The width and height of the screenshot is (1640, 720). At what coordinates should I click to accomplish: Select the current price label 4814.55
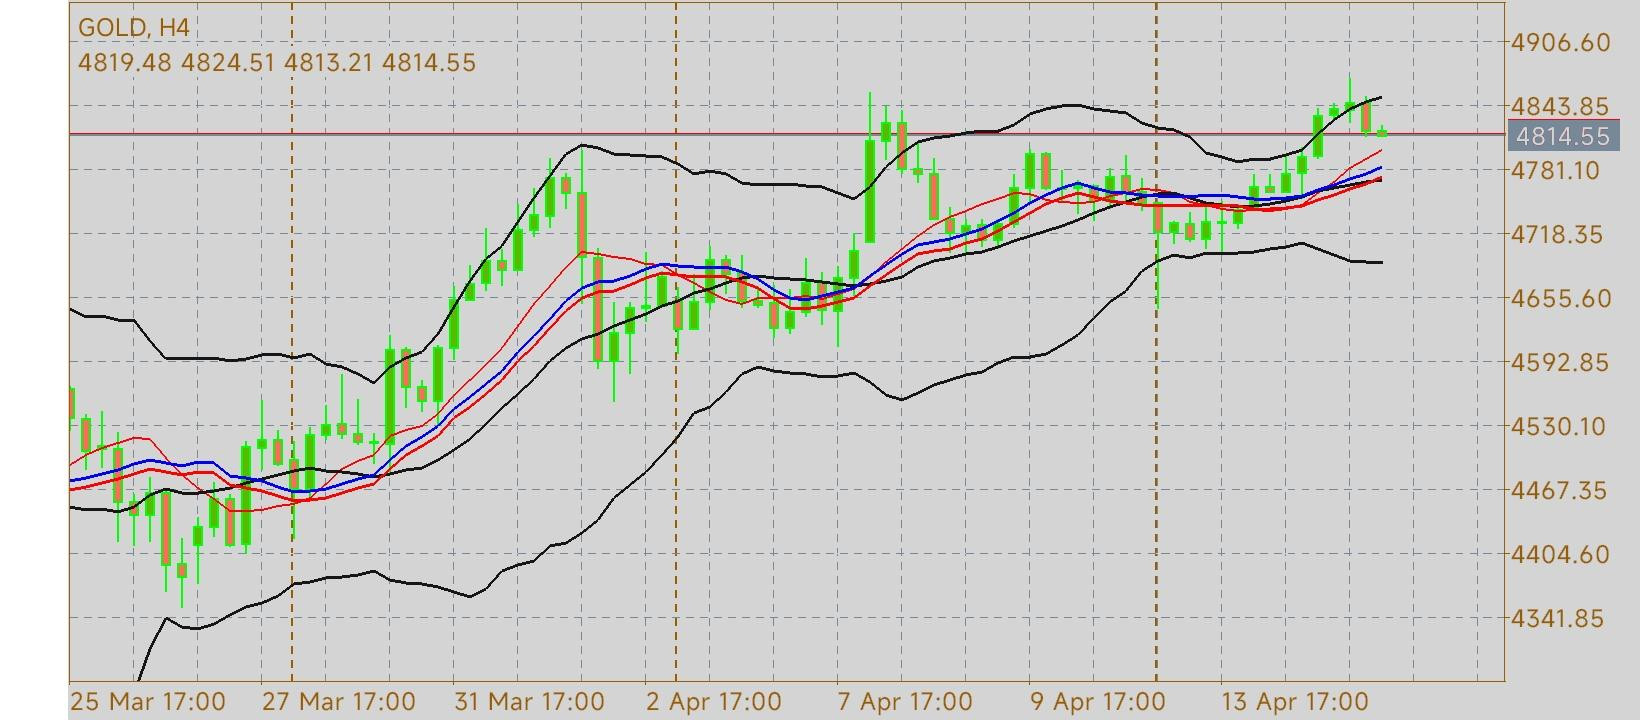tap(1563, 136)
